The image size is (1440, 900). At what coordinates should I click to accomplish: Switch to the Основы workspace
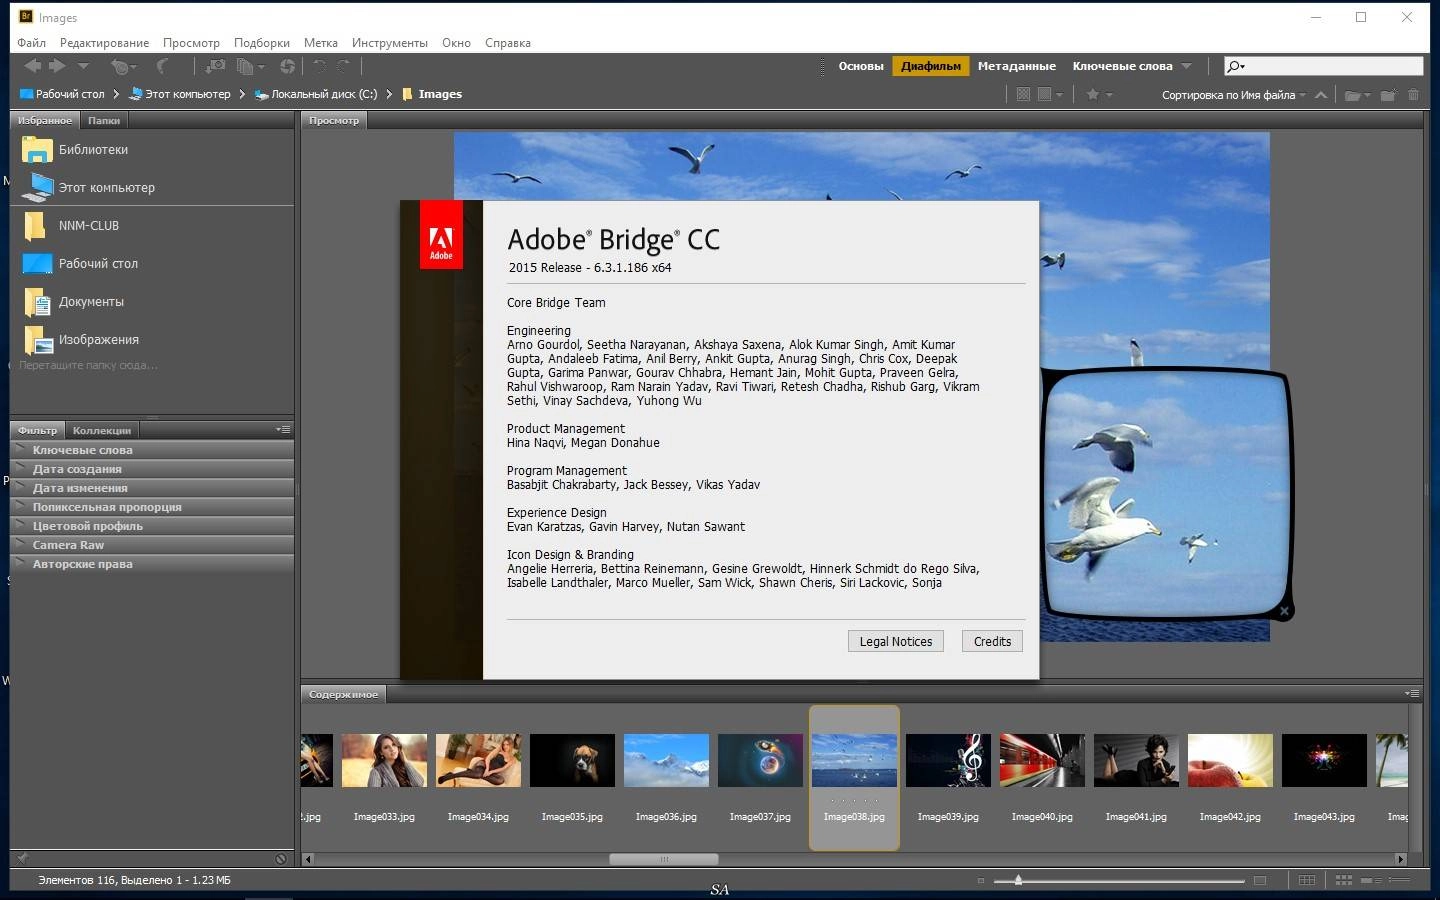click(861, 66)
